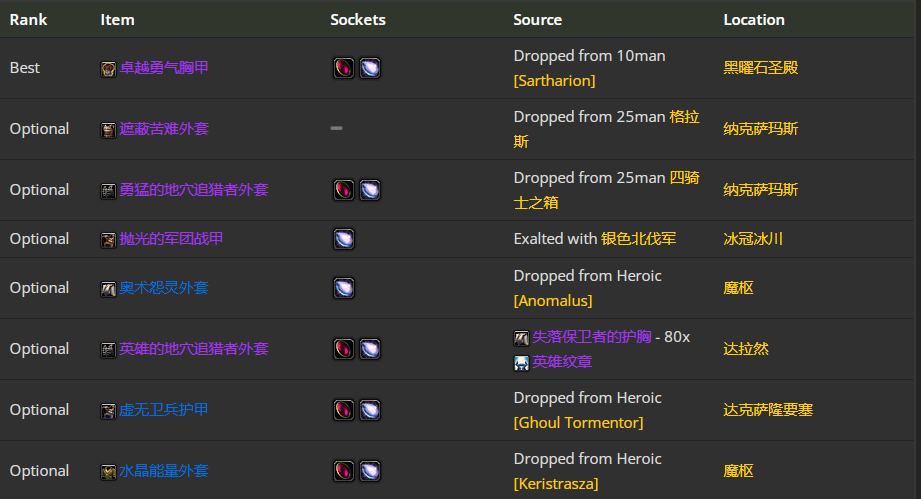Open the [Sartharion] source link

554,80
